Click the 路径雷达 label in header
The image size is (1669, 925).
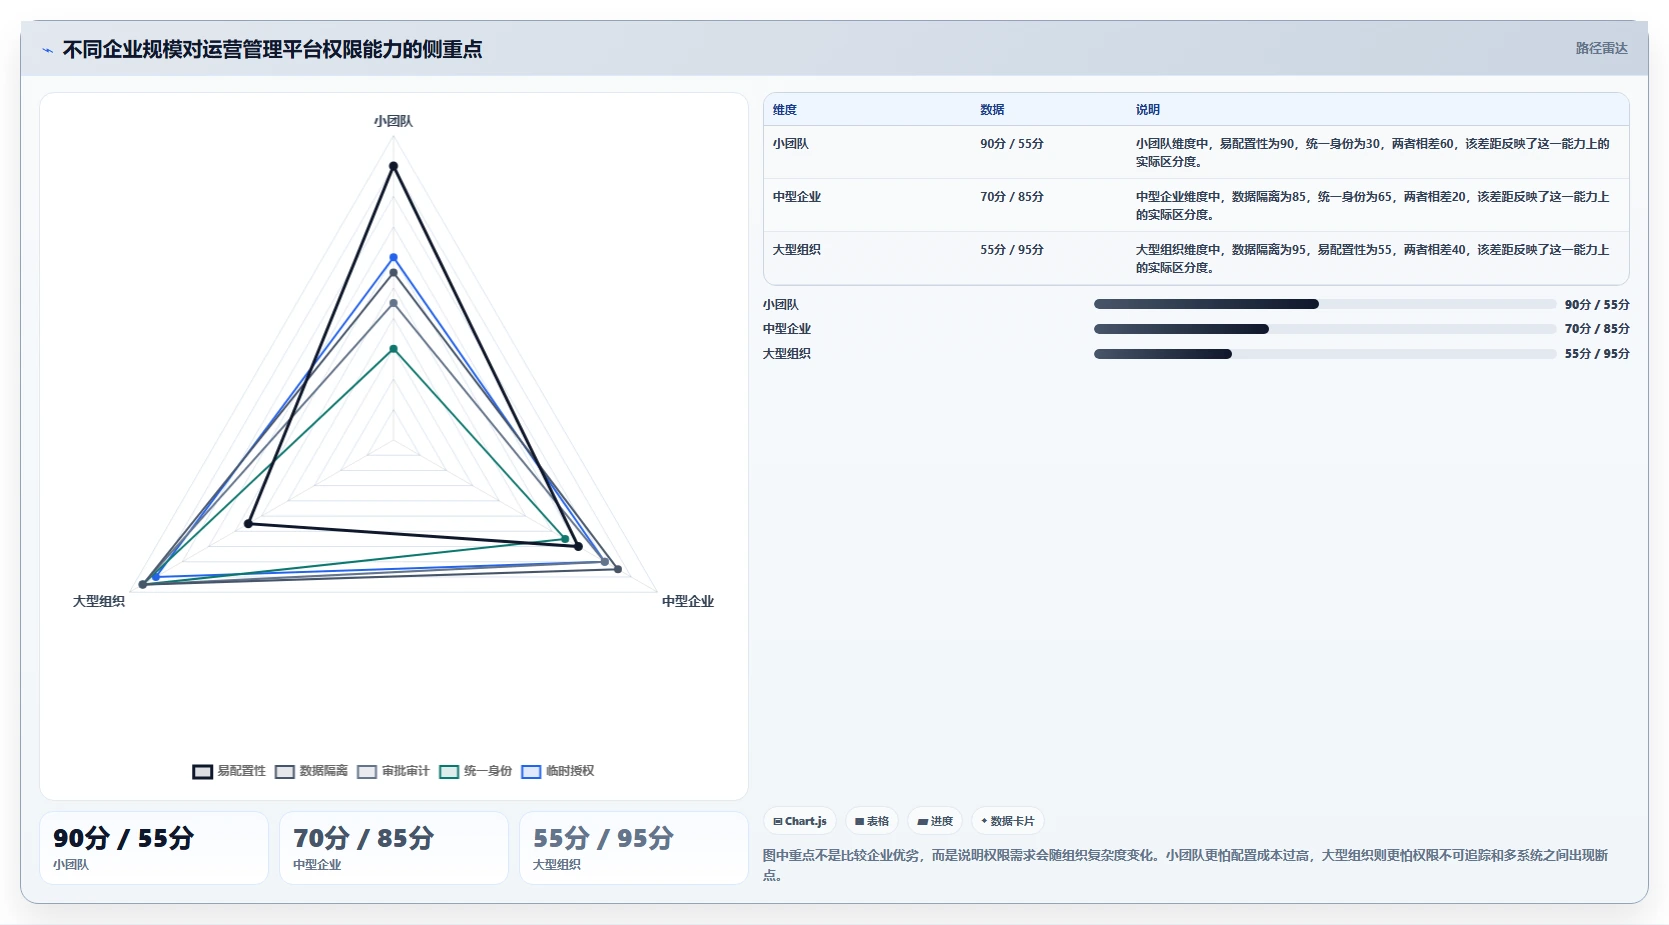1601,48
